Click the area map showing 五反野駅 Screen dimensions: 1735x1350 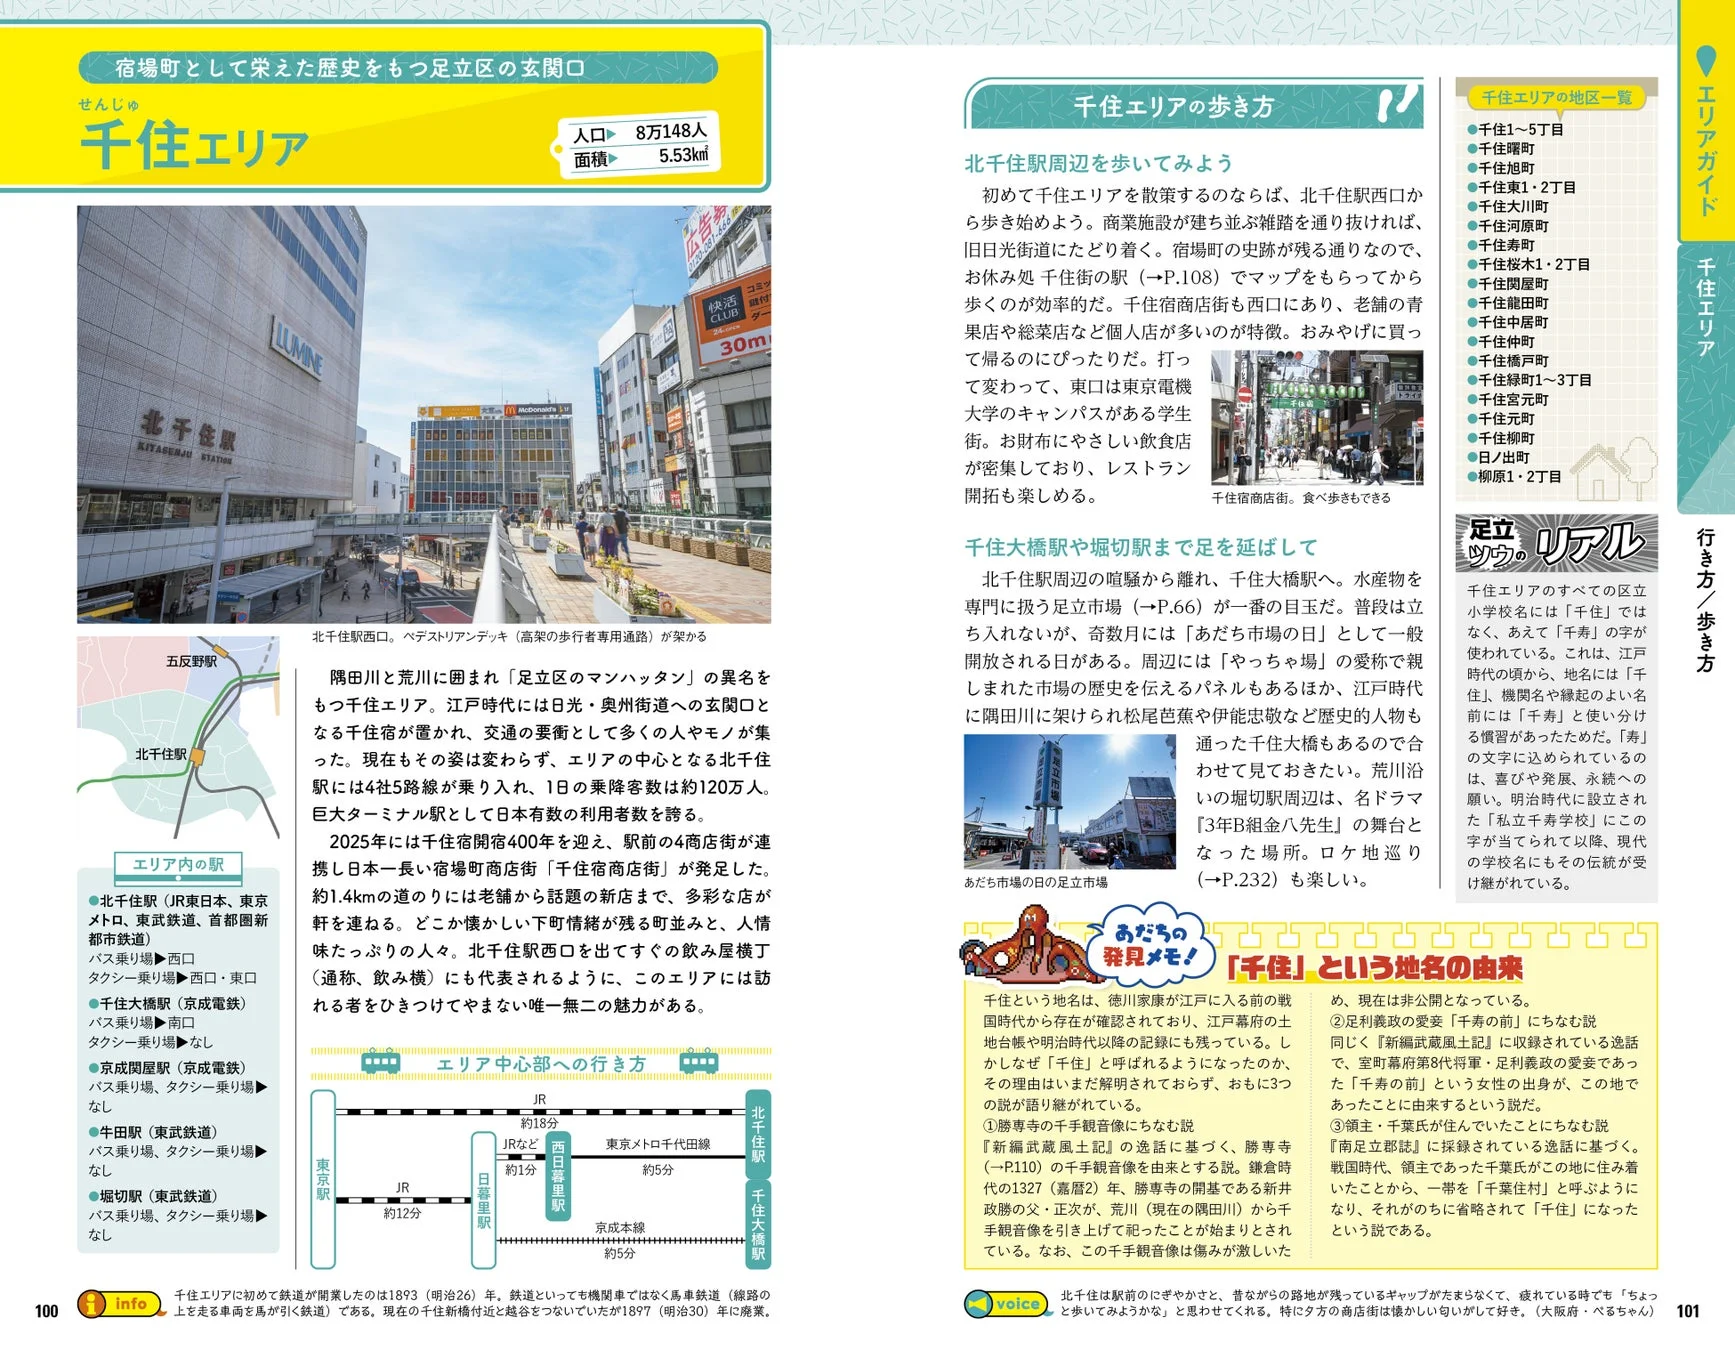click(x=178, y=737)
